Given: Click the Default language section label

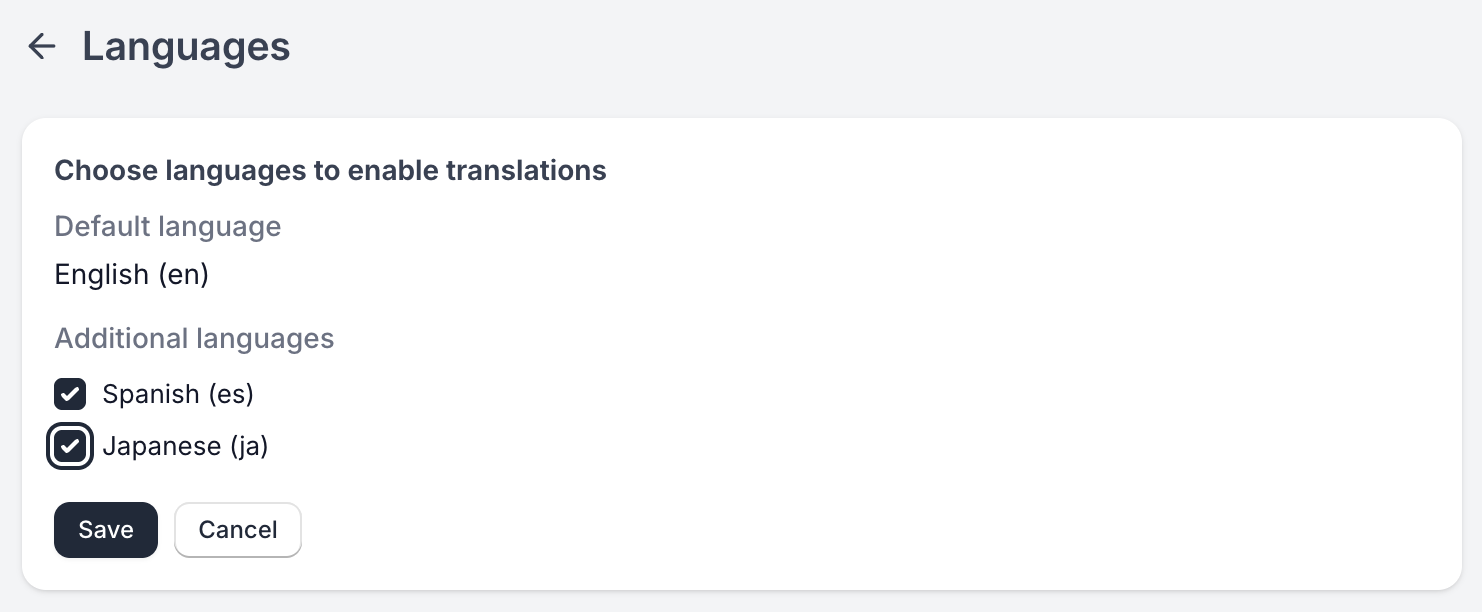Looking at the screenshot, I should point(167,226).
